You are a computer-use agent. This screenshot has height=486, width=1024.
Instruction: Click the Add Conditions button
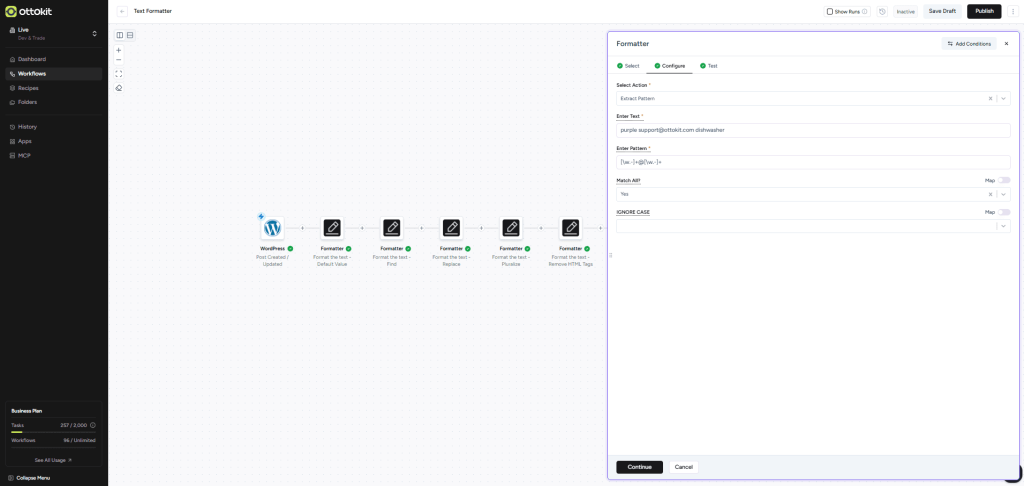(x=968, y=44)
